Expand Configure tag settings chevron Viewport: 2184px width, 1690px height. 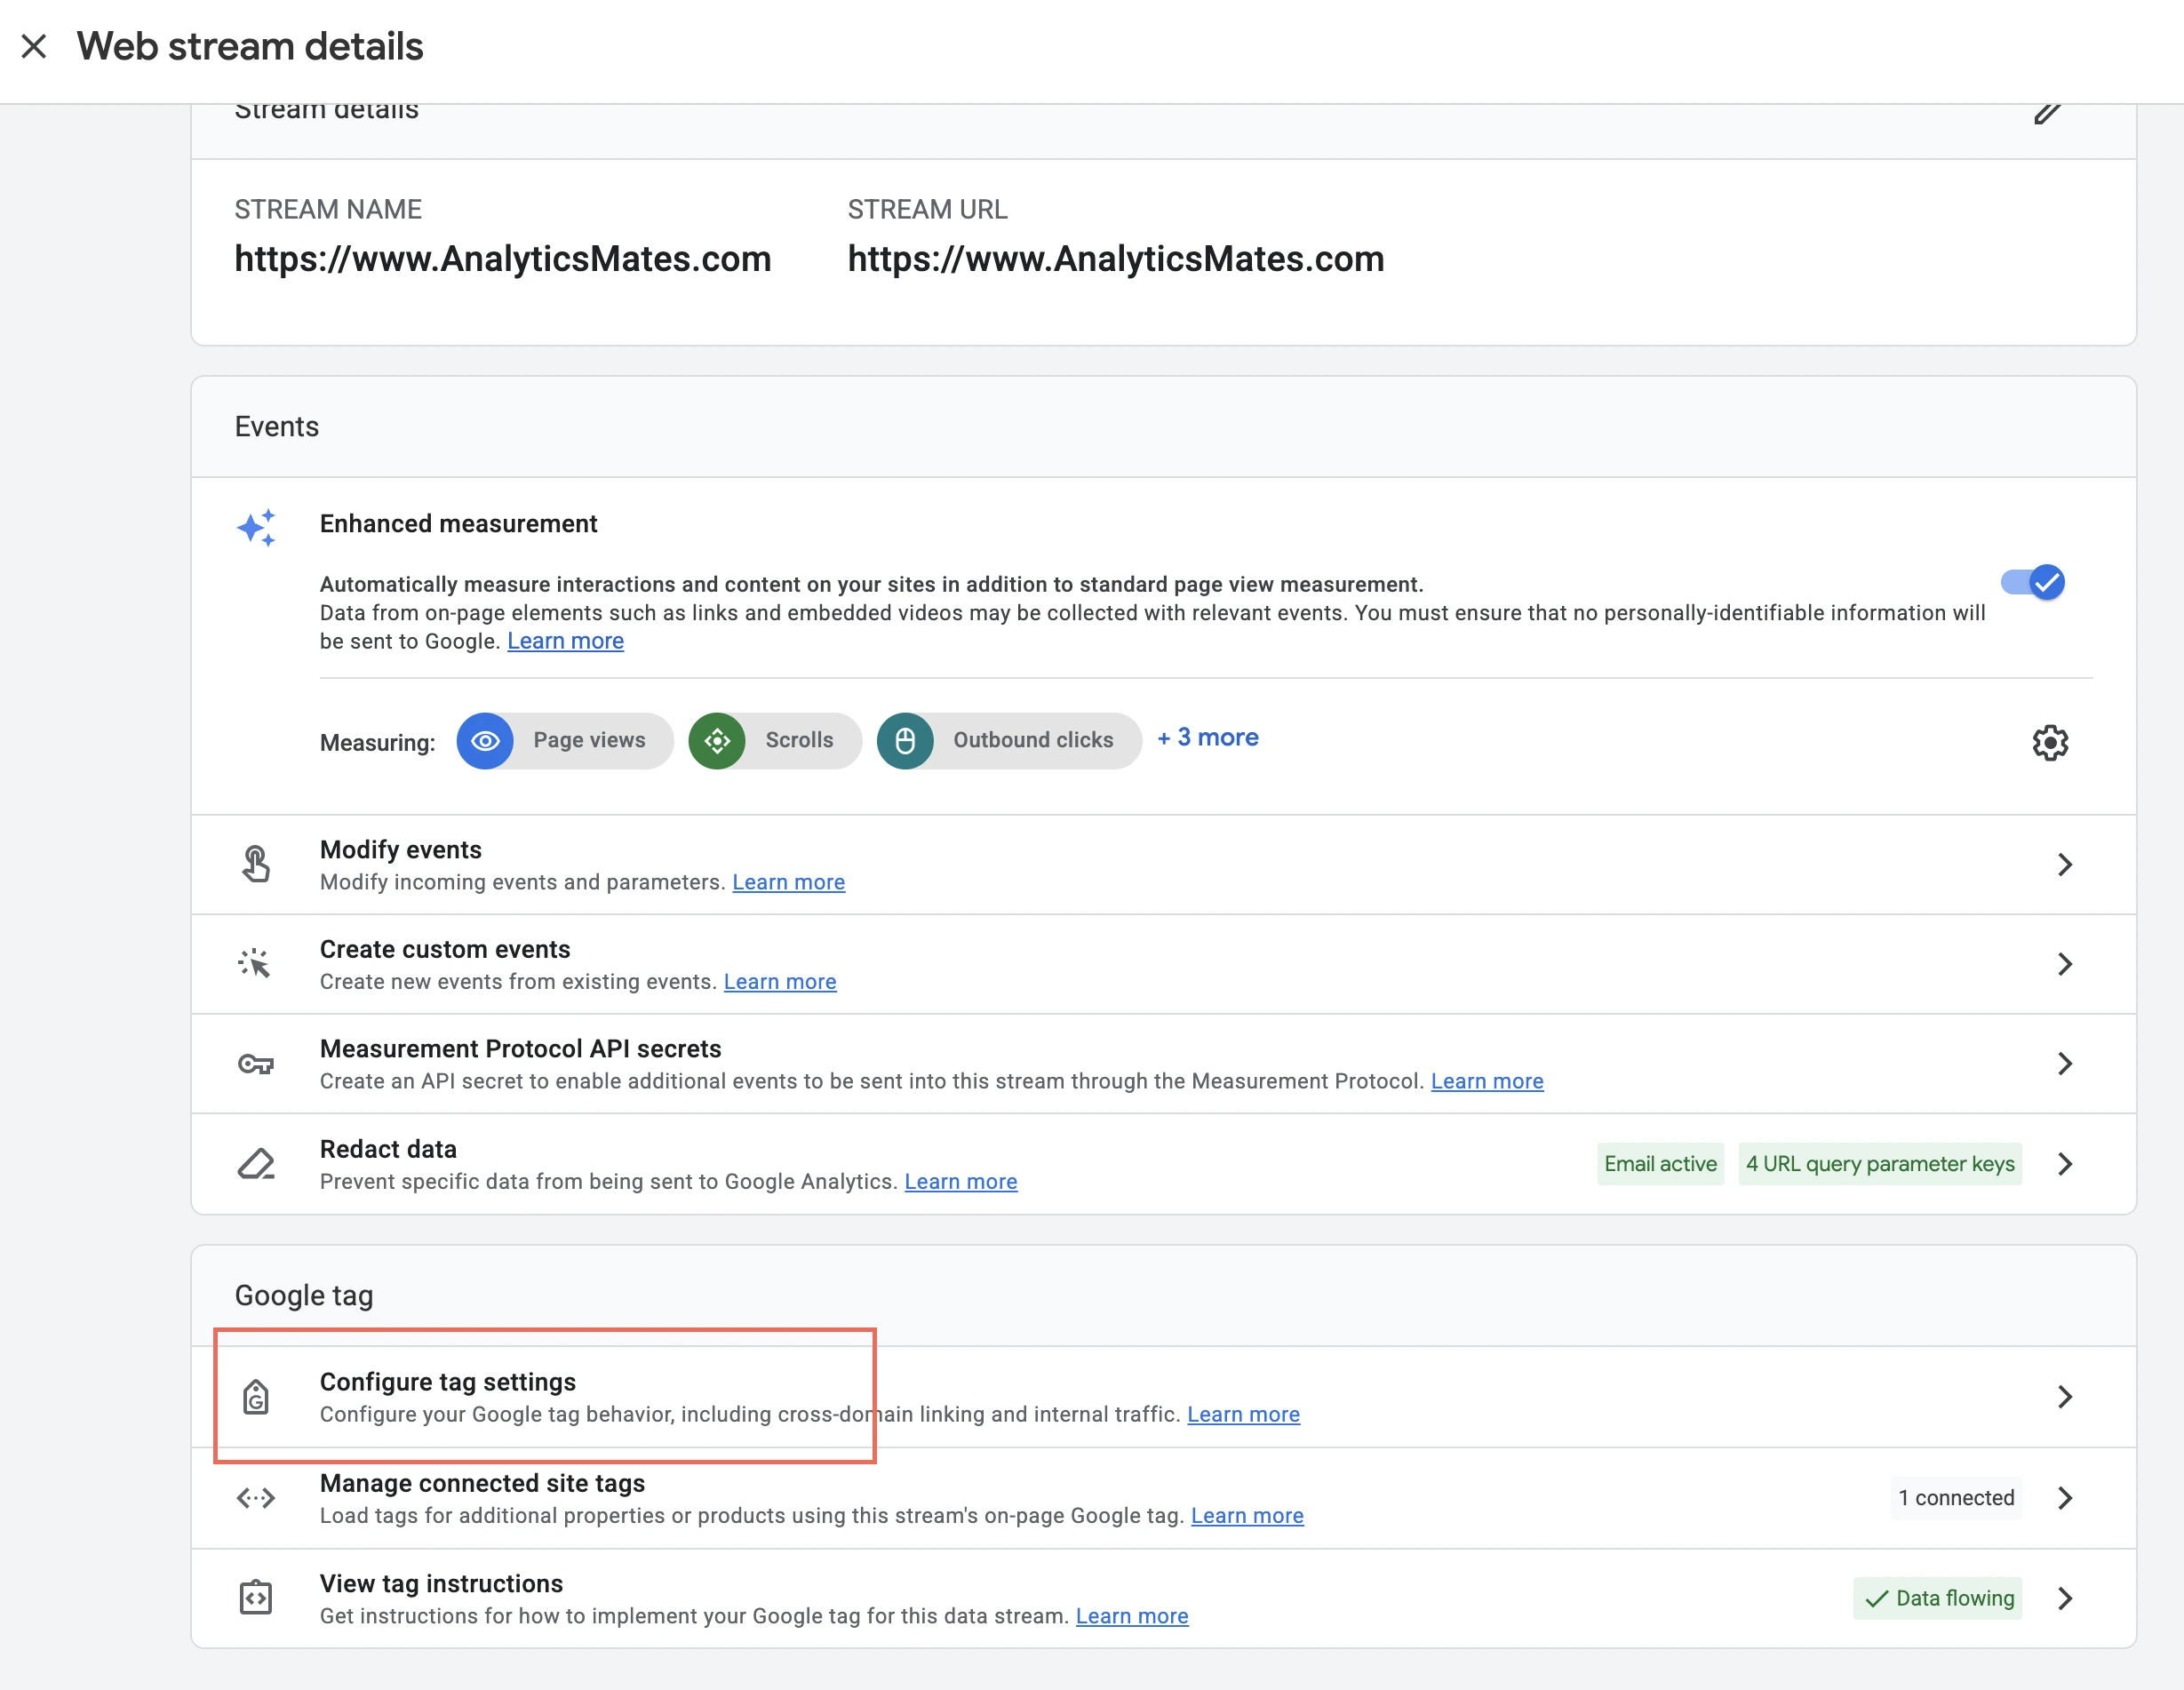click(2065, 1397)
